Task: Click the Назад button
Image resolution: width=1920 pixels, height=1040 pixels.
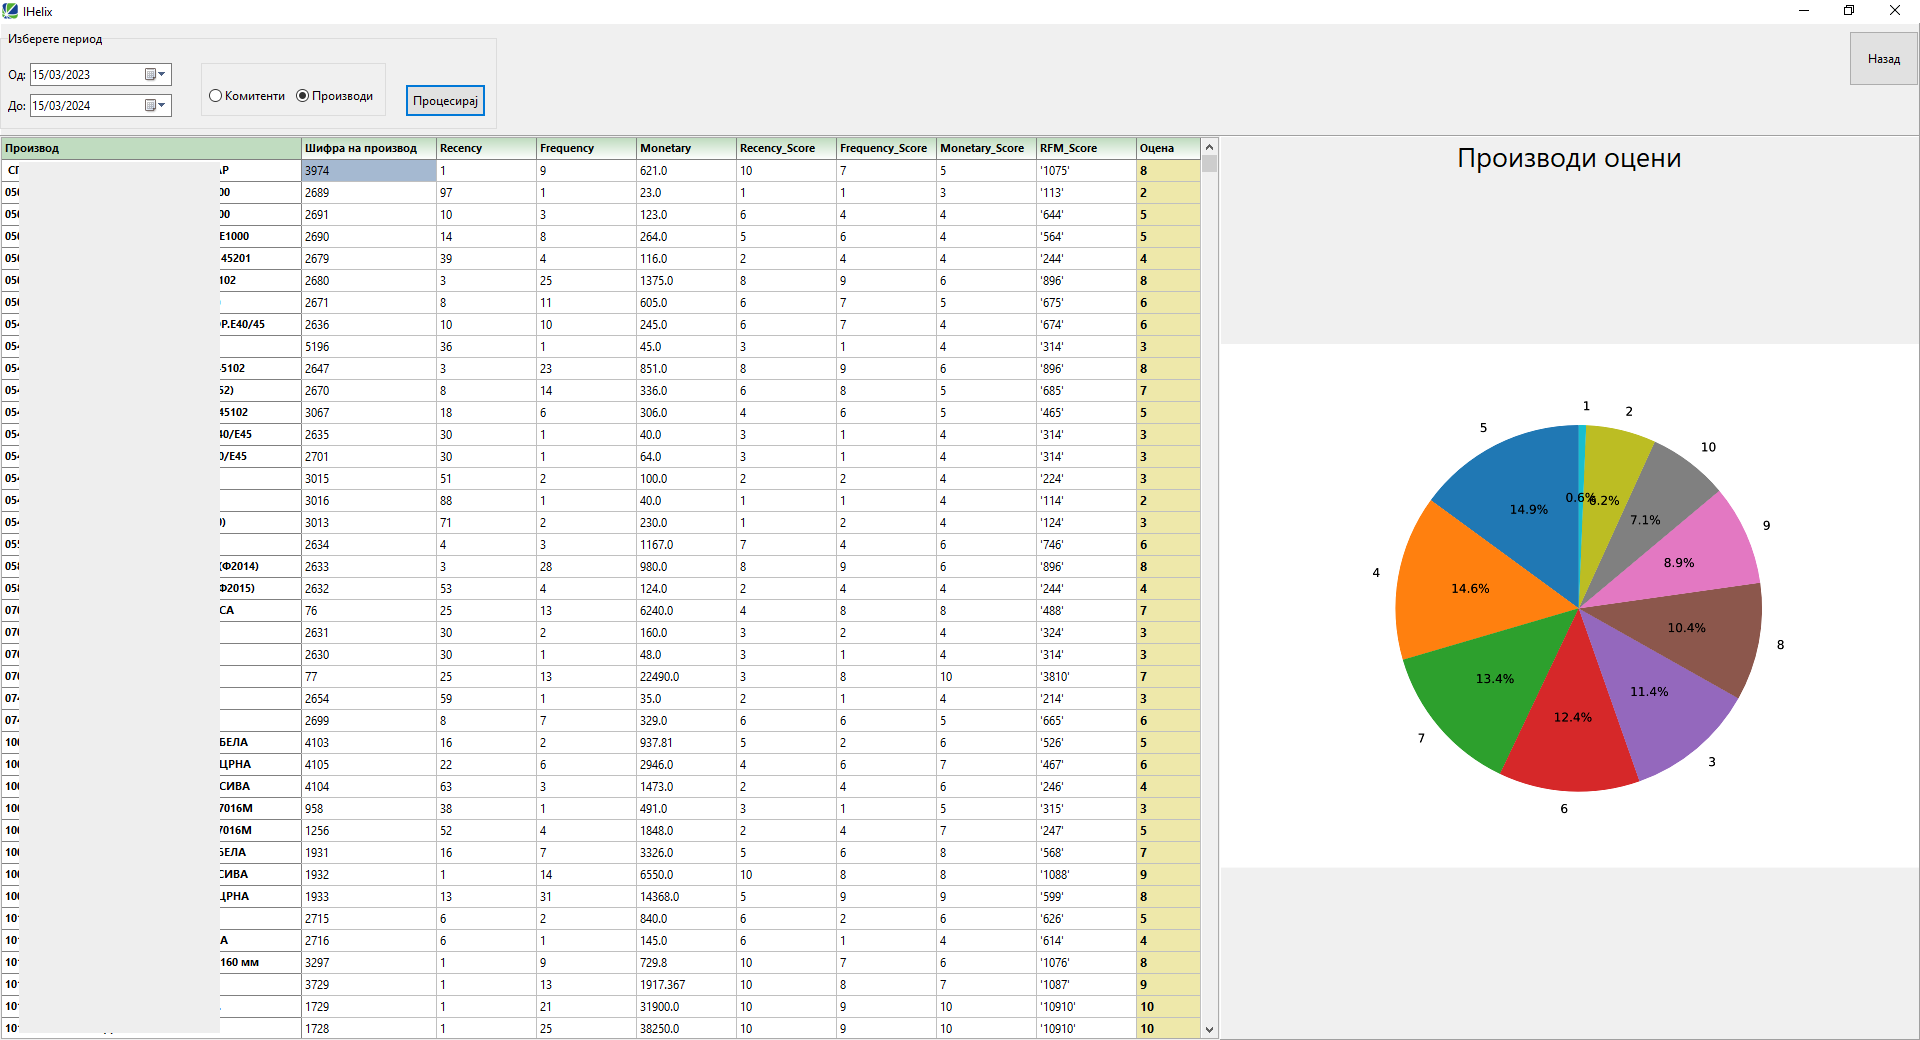Action: [x=1883, y=59]
